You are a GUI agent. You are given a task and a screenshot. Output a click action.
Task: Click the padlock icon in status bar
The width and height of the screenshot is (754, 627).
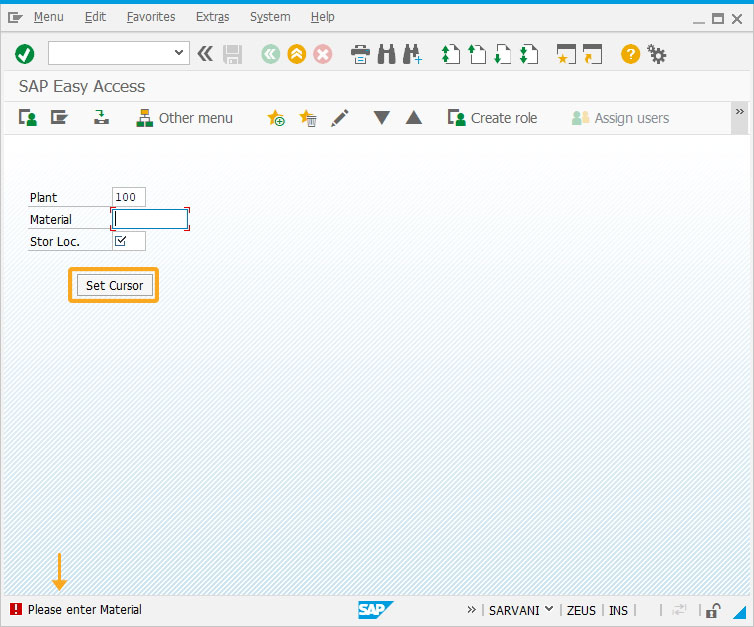(713, 610)
